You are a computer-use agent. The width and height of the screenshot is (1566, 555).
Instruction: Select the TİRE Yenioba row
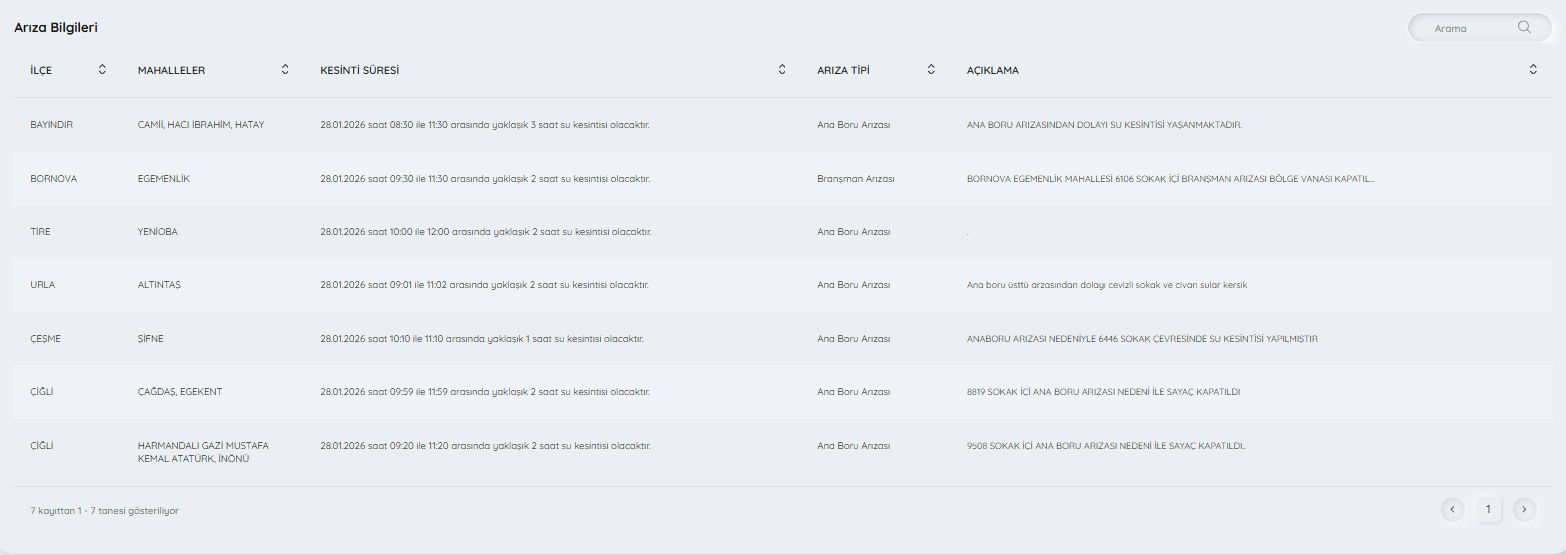pos(41,232)
